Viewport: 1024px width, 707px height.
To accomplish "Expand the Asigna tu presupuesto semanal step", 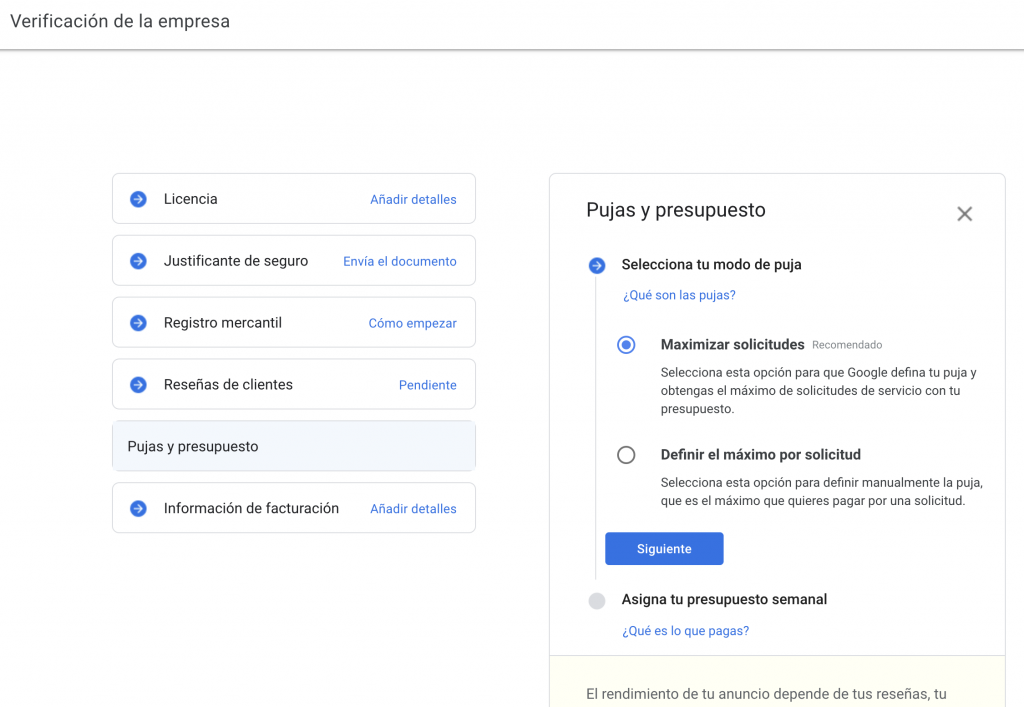I will pyautogui.click(x=724, y=600).
